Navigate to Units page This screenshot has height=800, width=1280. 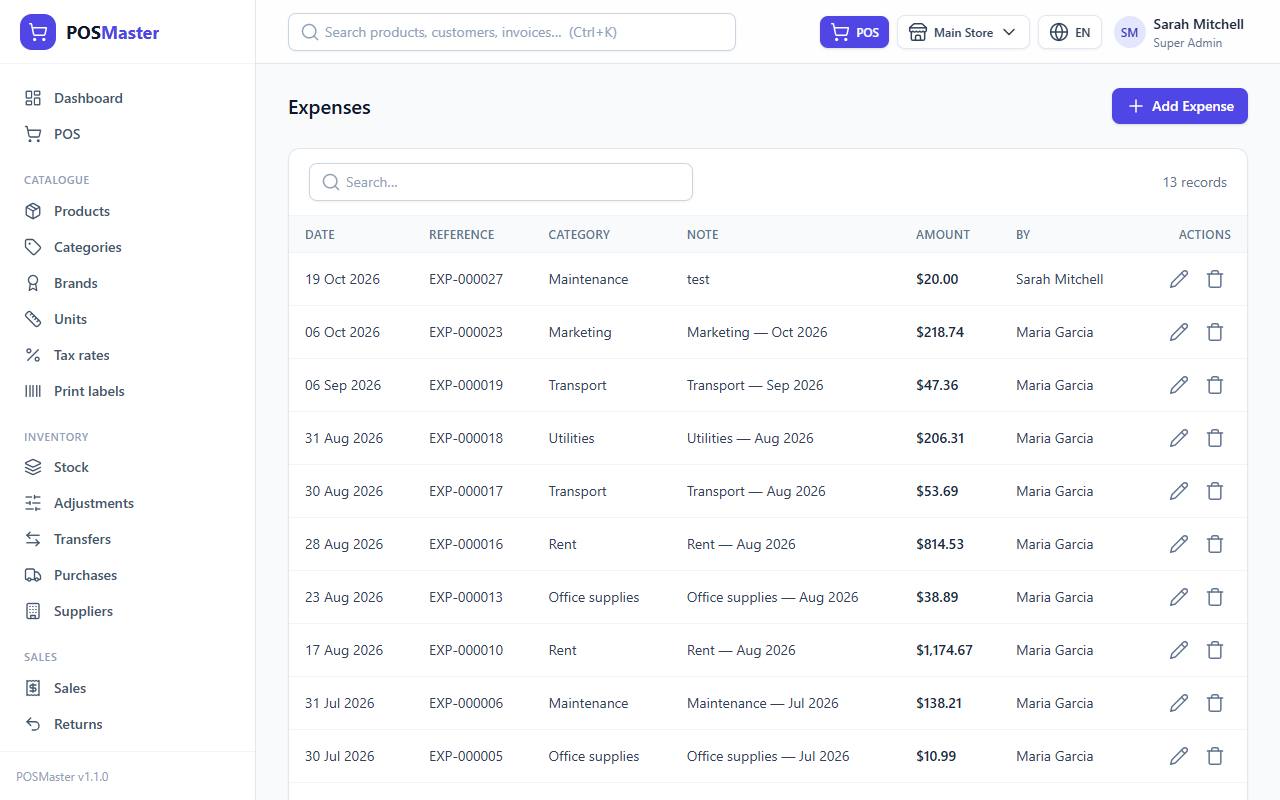127,319
